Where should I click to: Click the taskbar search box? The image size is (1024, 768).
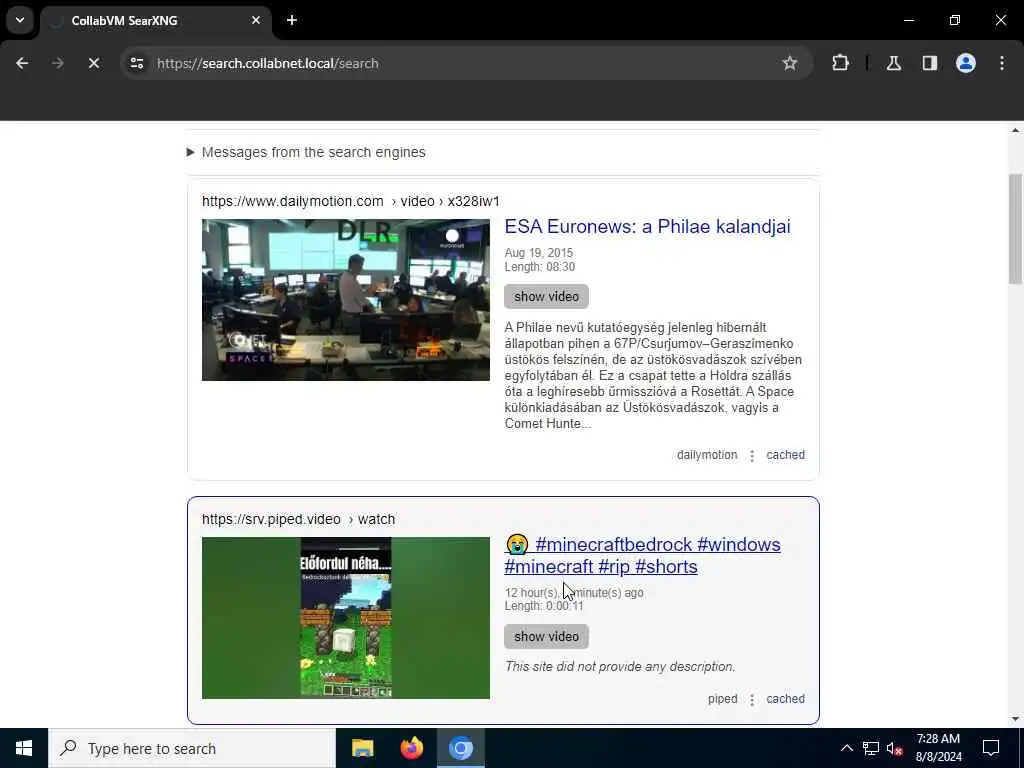coord(192,748)
